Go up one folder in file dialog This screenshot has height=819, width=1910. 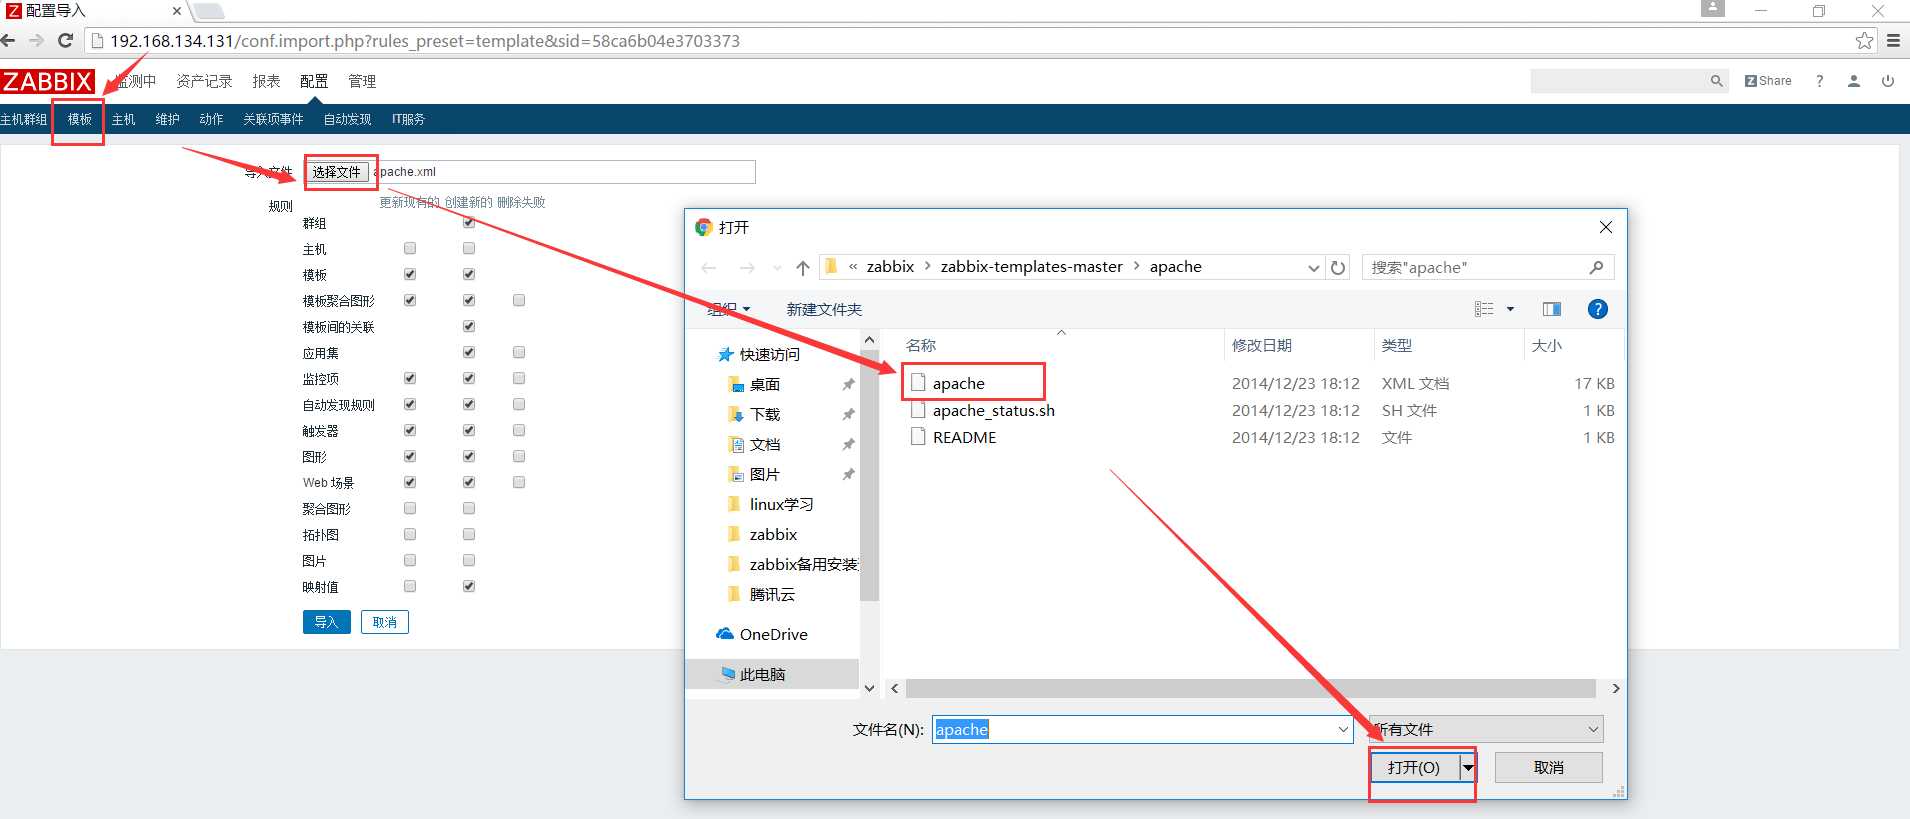tap(803, 267)
